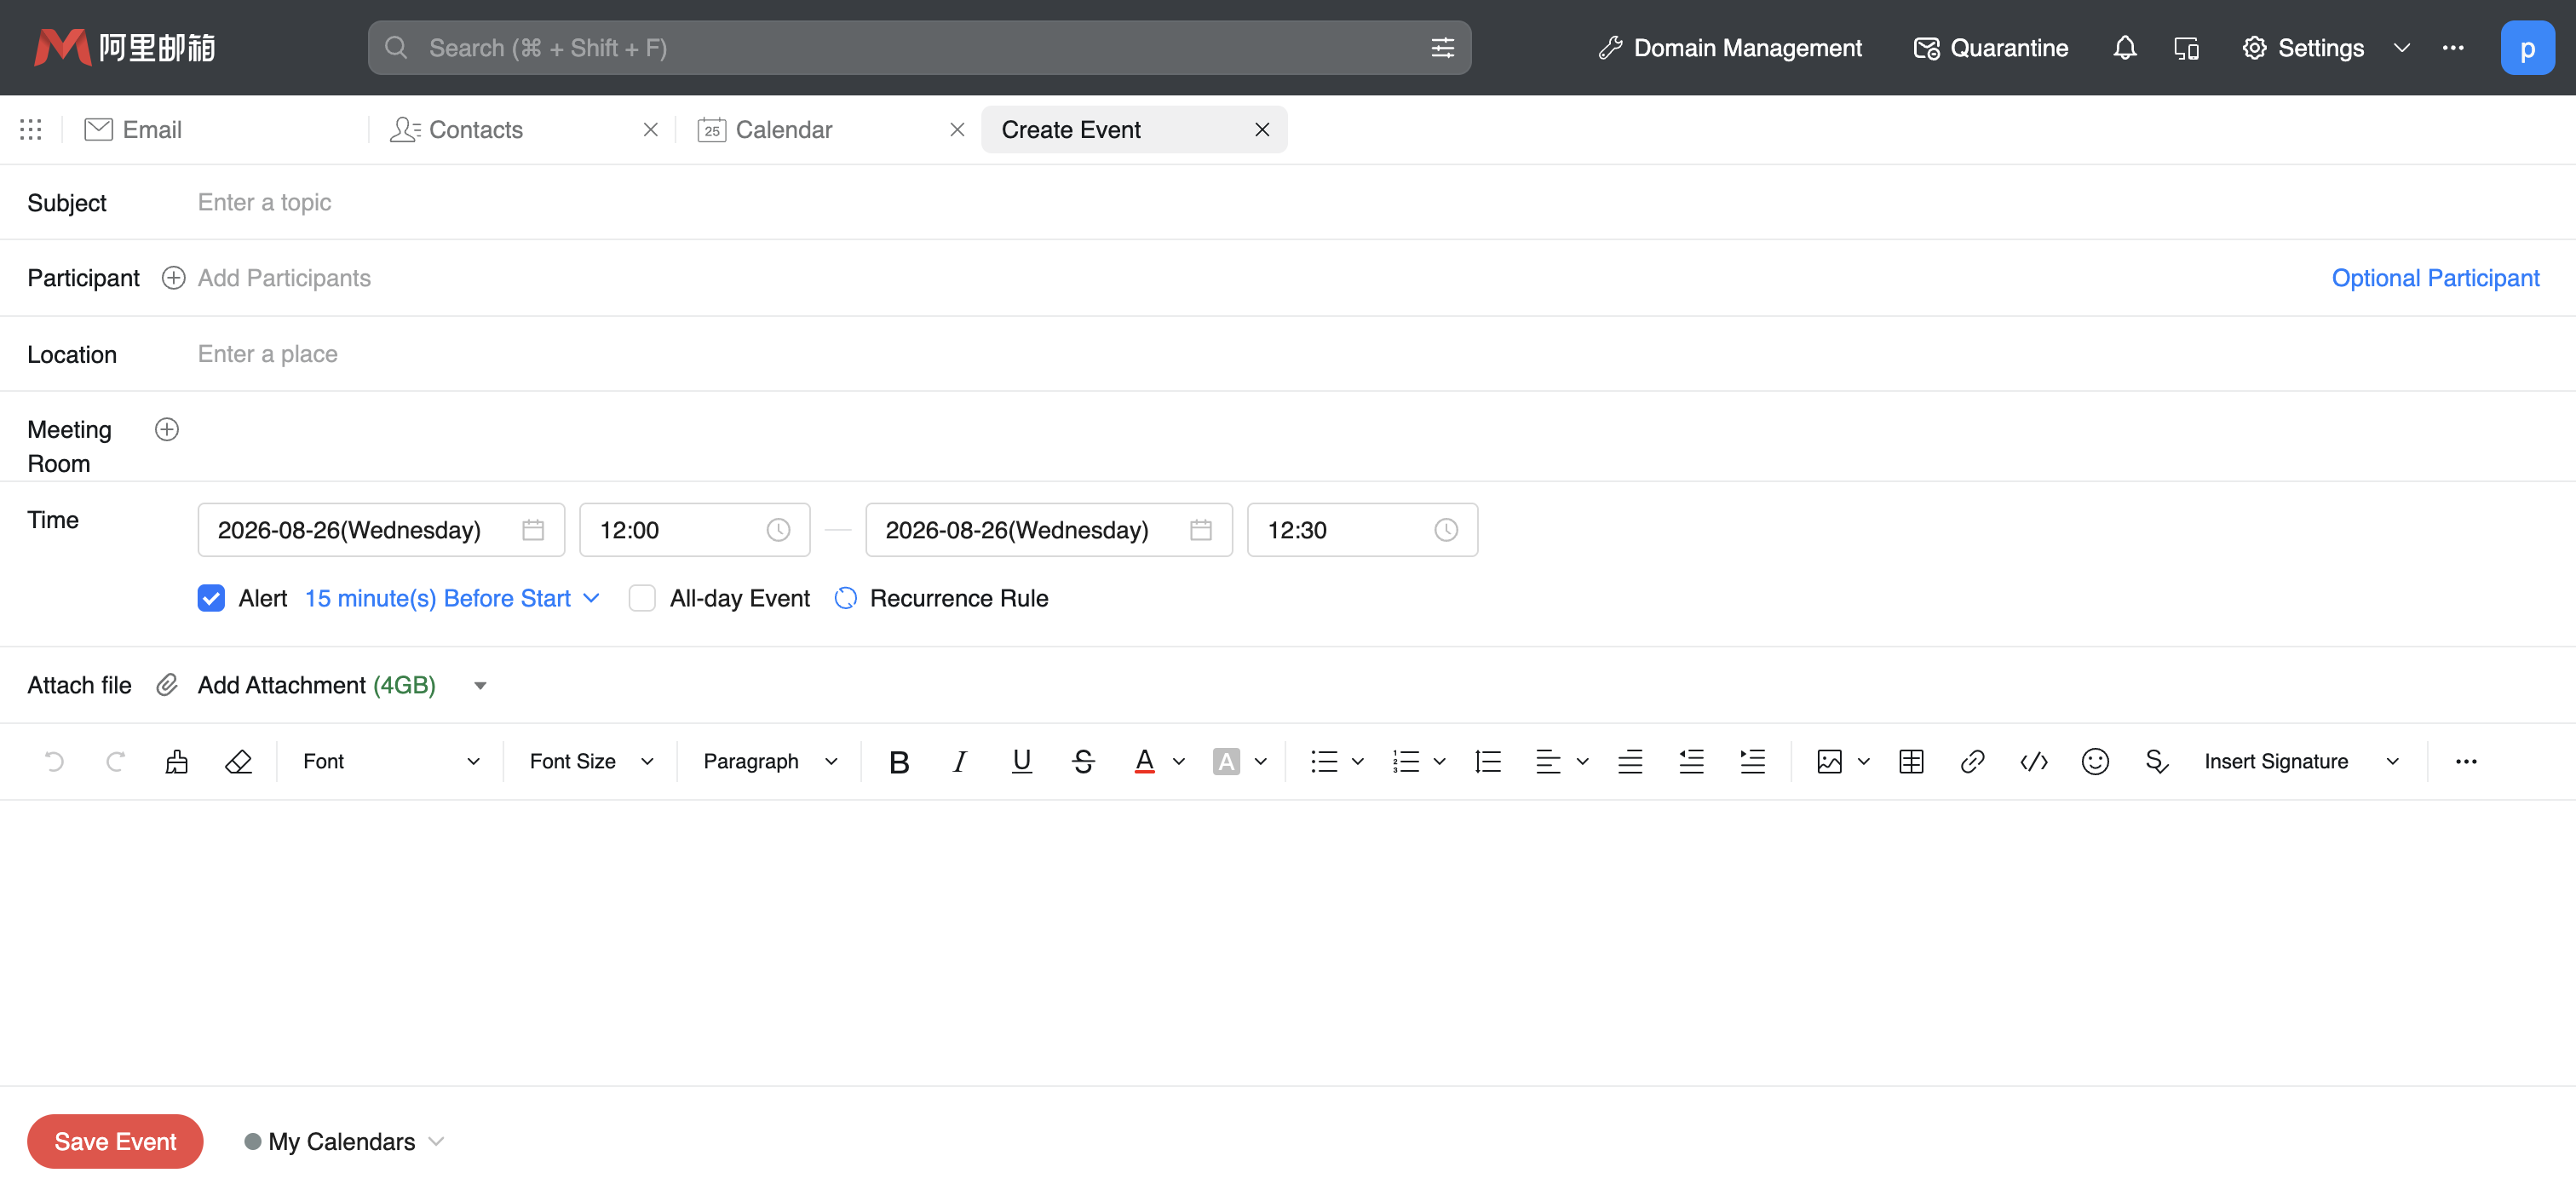Open the font color picker arrow
The width and height of the screenshot is (2576, 1196).
1179,762
